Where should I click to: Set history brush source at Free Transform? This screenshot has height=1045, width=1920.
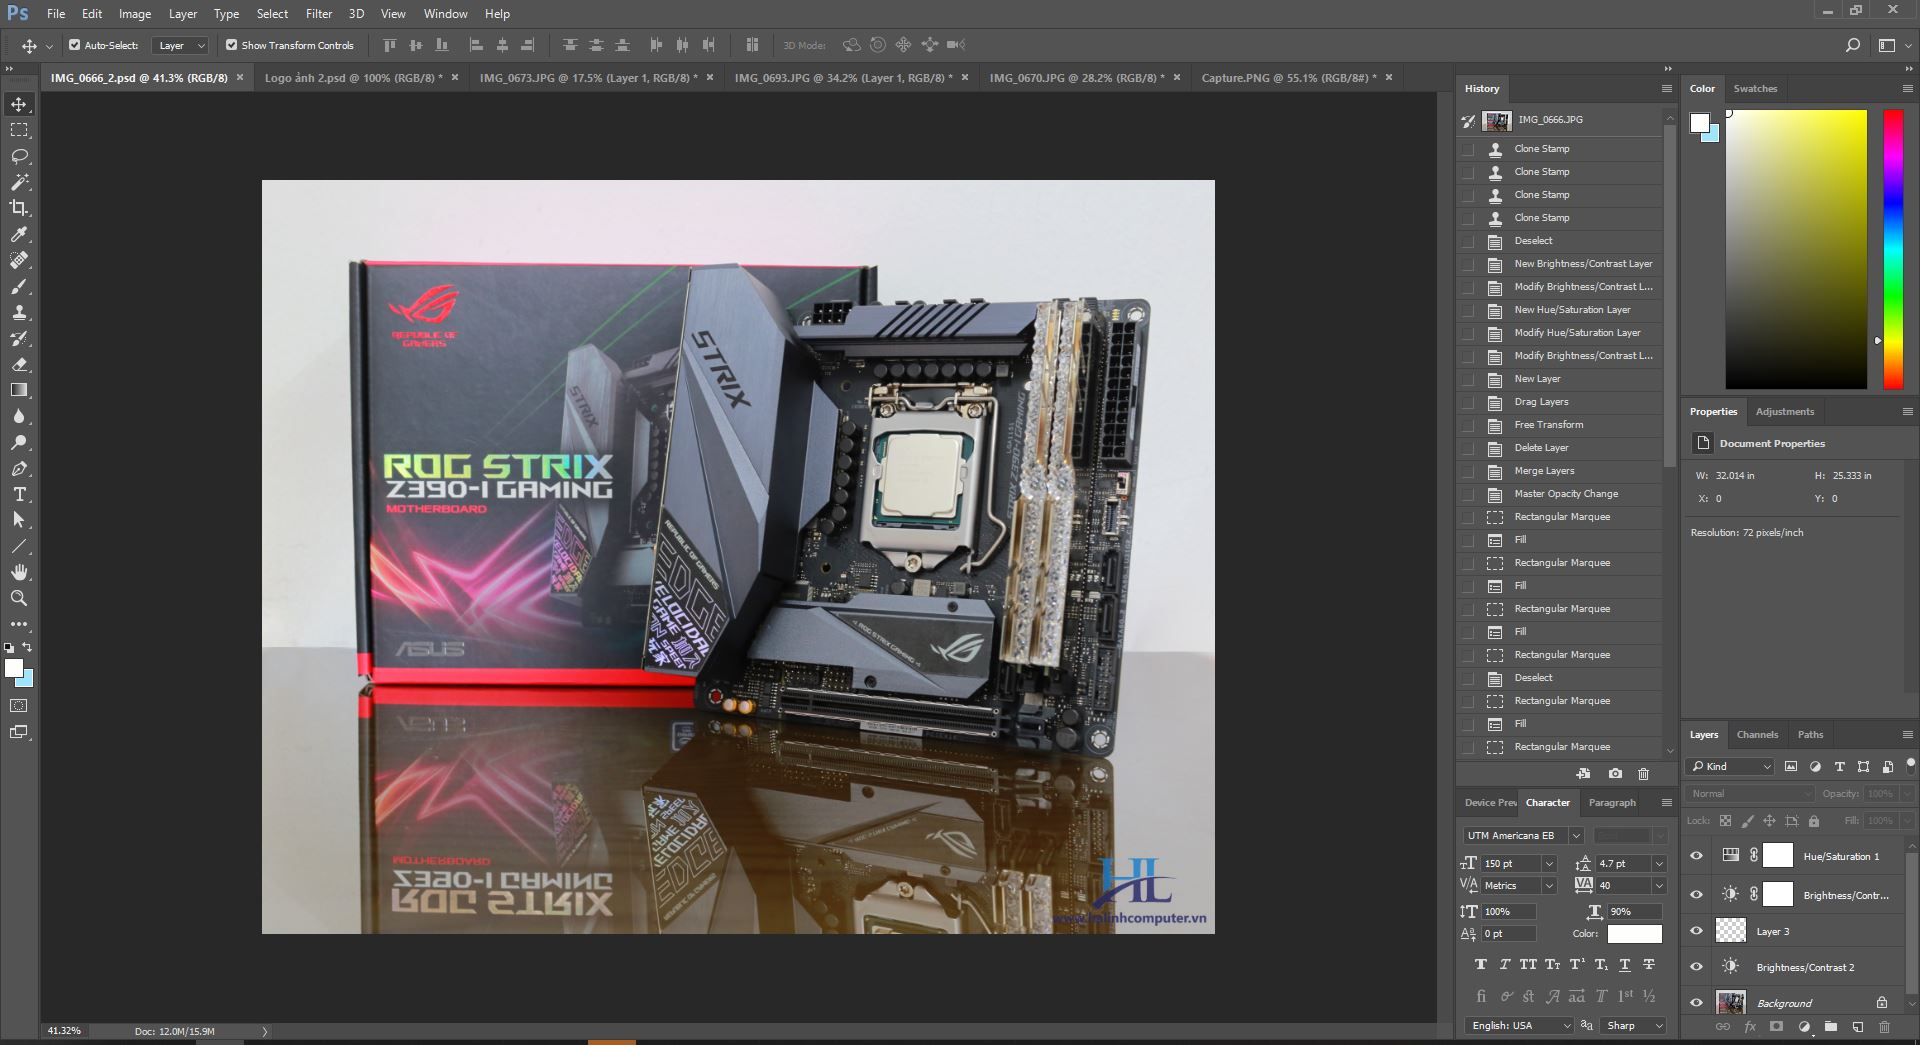pyautogui.click(x=1468, y=425)
